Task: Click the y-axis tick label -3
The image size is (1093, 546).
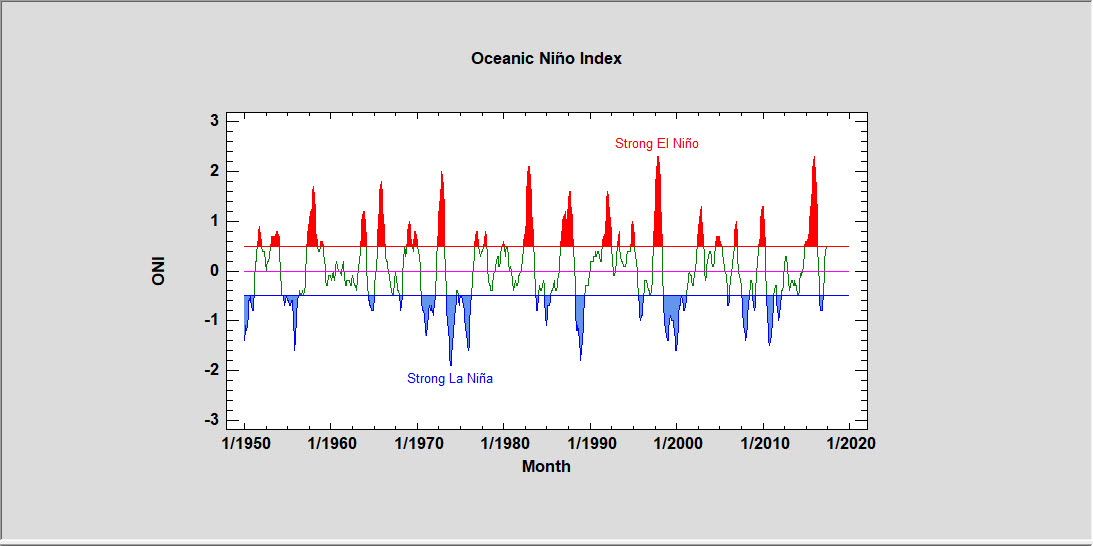Action: point(211,420)
